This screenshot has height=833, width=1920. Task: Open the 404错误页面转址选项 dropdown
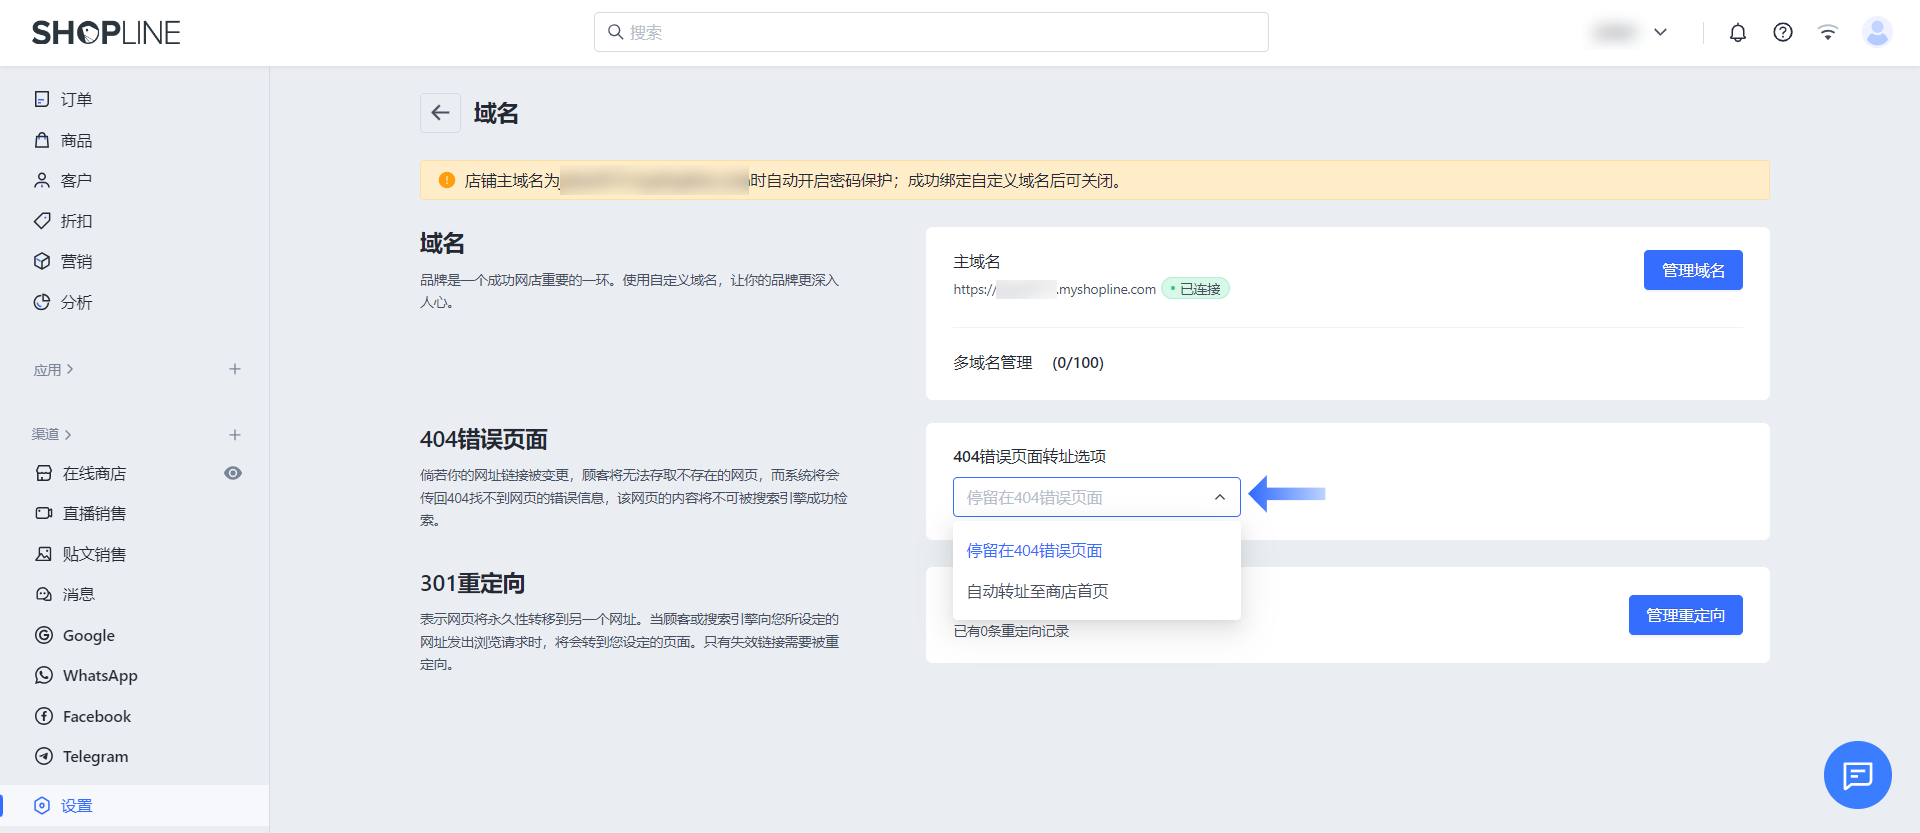pos(1096,497)
